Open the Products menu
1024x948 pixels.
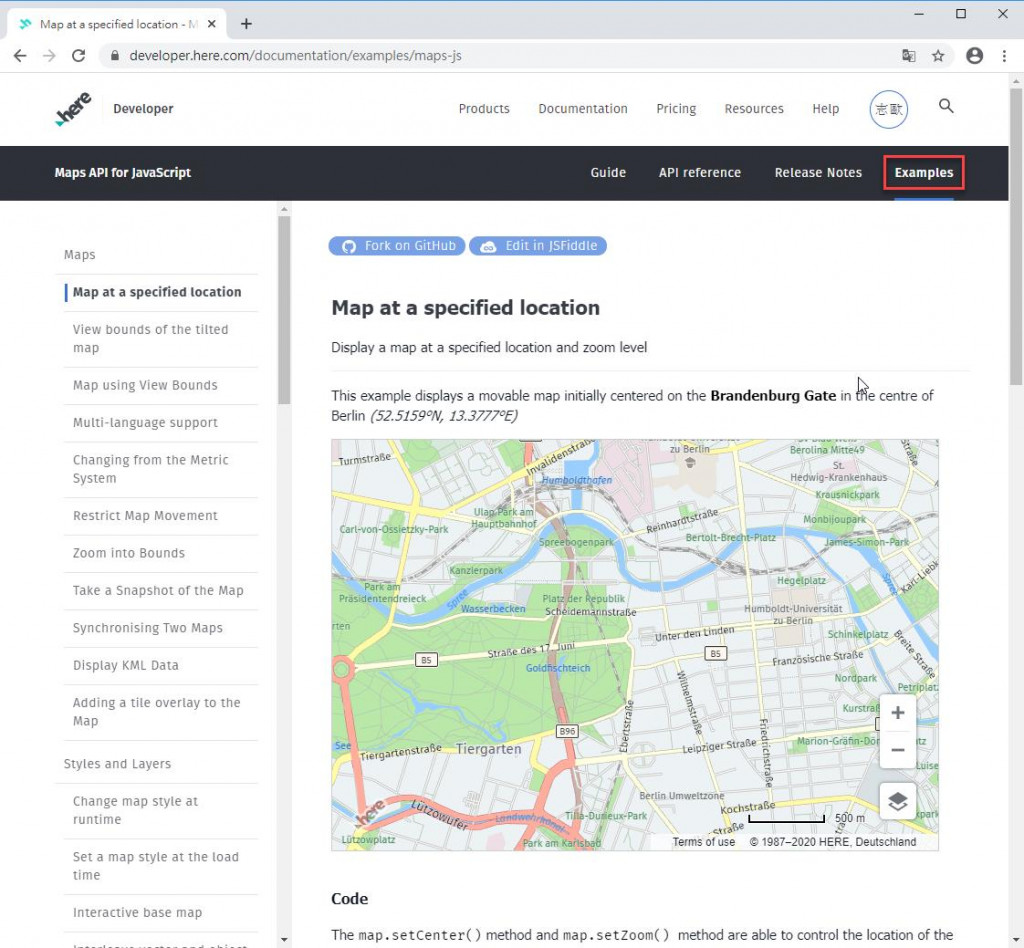(484, 108)
